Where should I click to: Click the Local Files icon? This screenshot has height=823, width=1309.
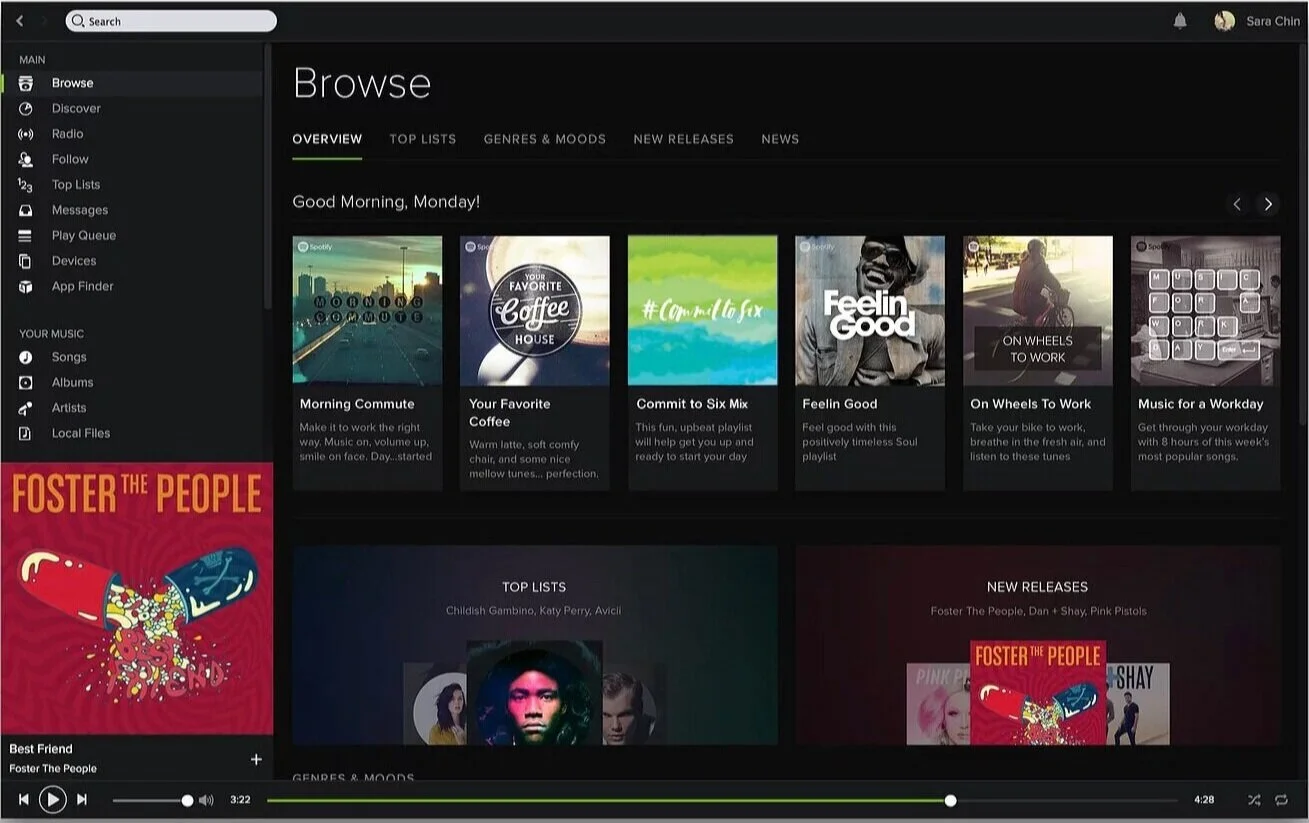tap(26, 434)
